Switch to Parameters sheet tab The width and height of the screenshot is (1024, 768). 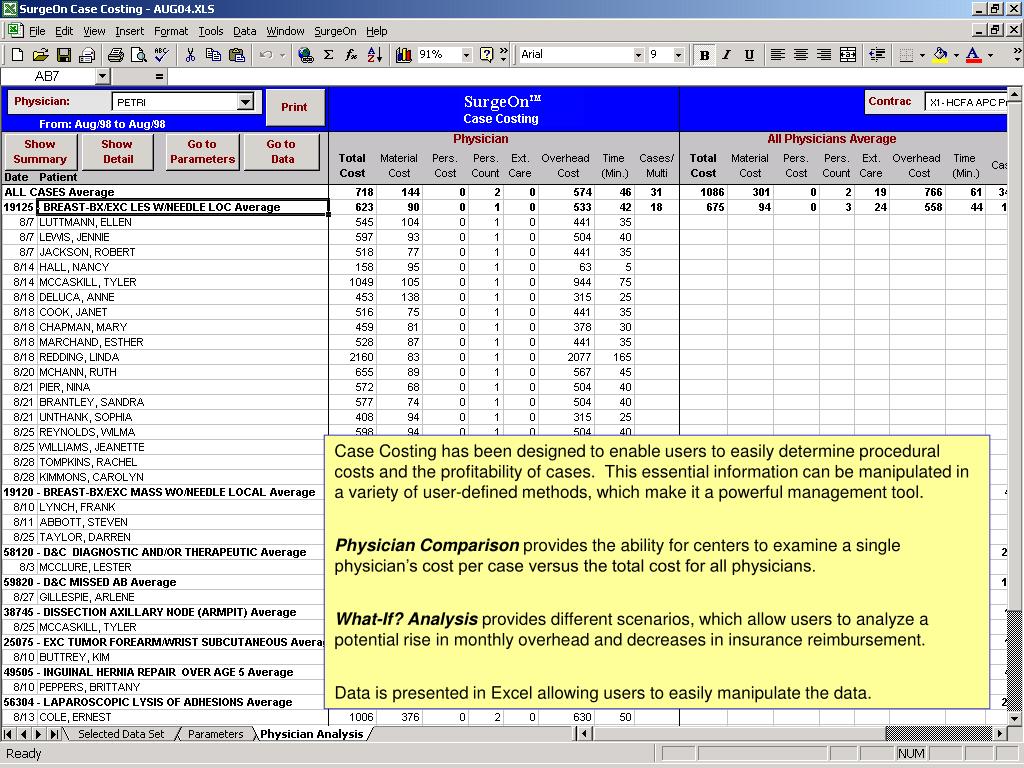click(x=216, y=734)
